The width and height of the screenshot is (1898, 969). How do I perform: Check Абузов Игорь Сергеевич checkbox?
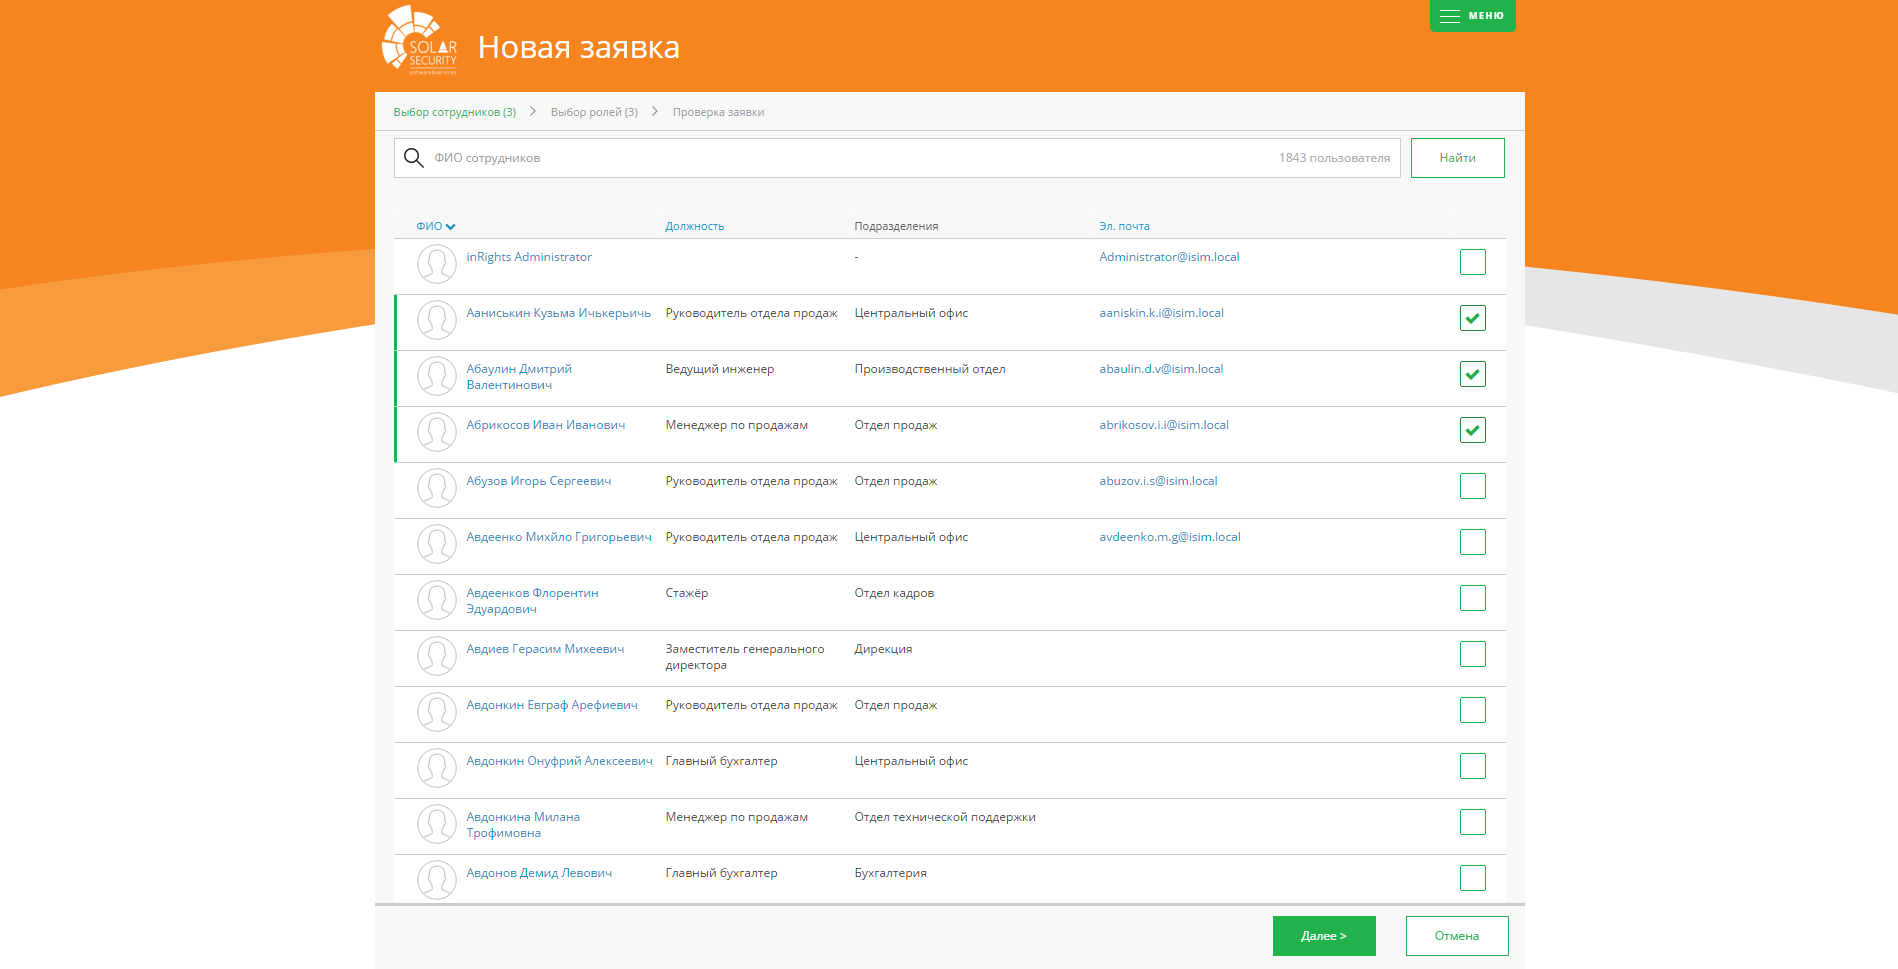1473,486
